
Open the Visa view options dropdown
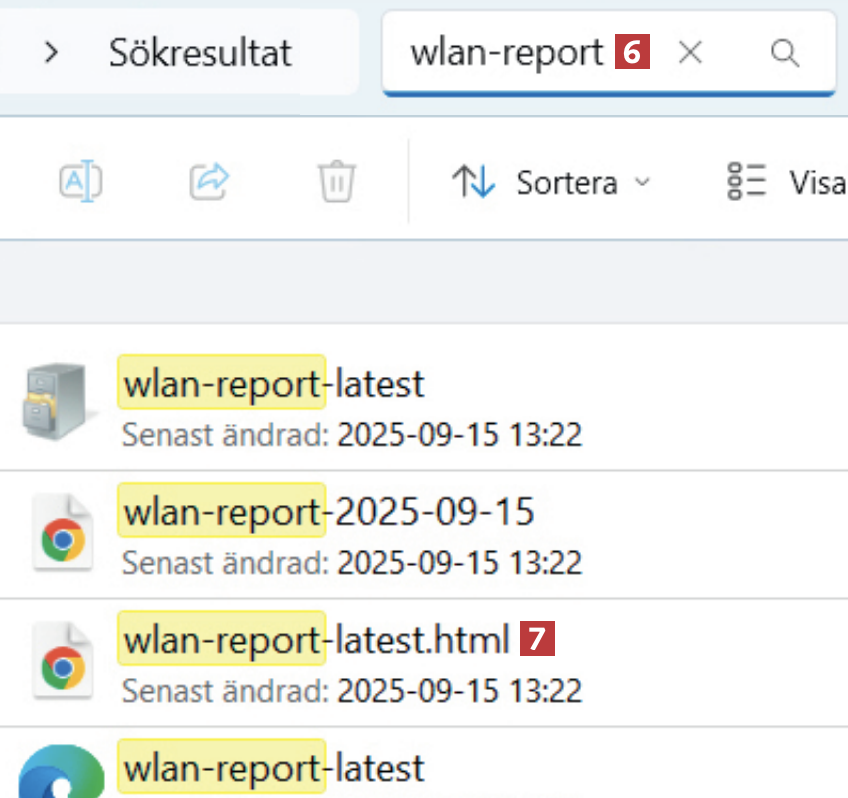(x=788, y=183)
